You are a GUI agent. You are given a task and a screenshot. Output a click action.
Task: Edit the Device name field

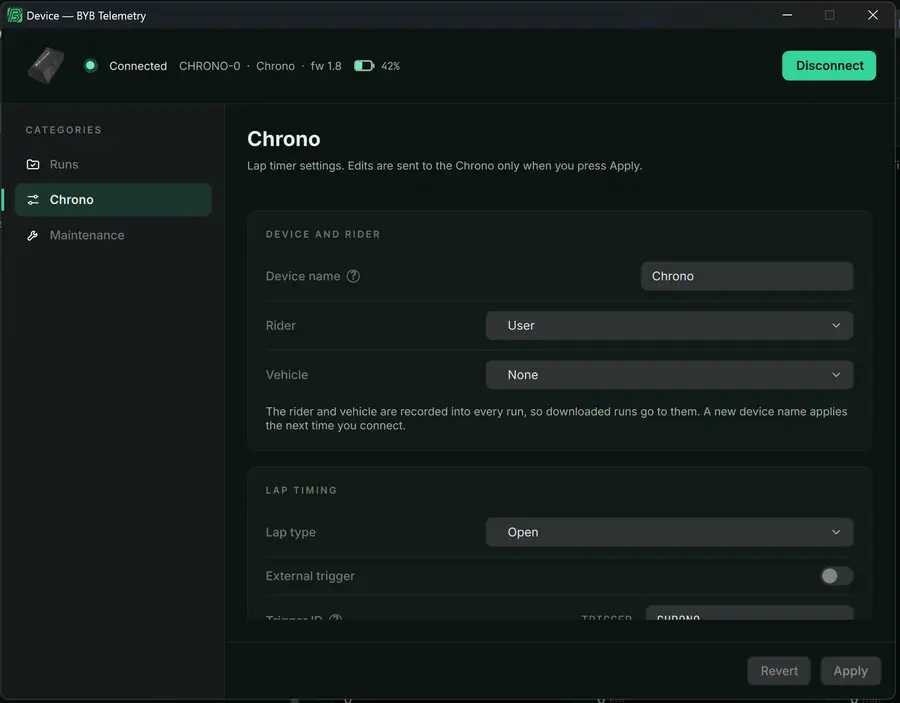[x=747, y=276]
